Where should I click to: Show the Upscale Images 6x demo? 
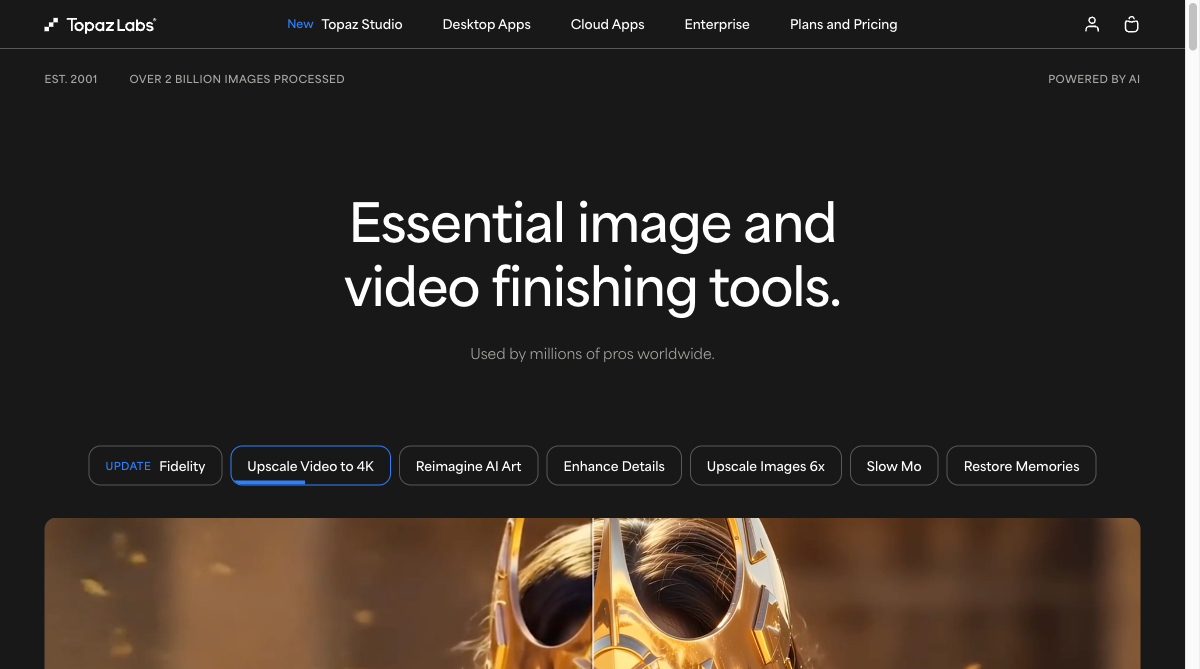[765, 466]
